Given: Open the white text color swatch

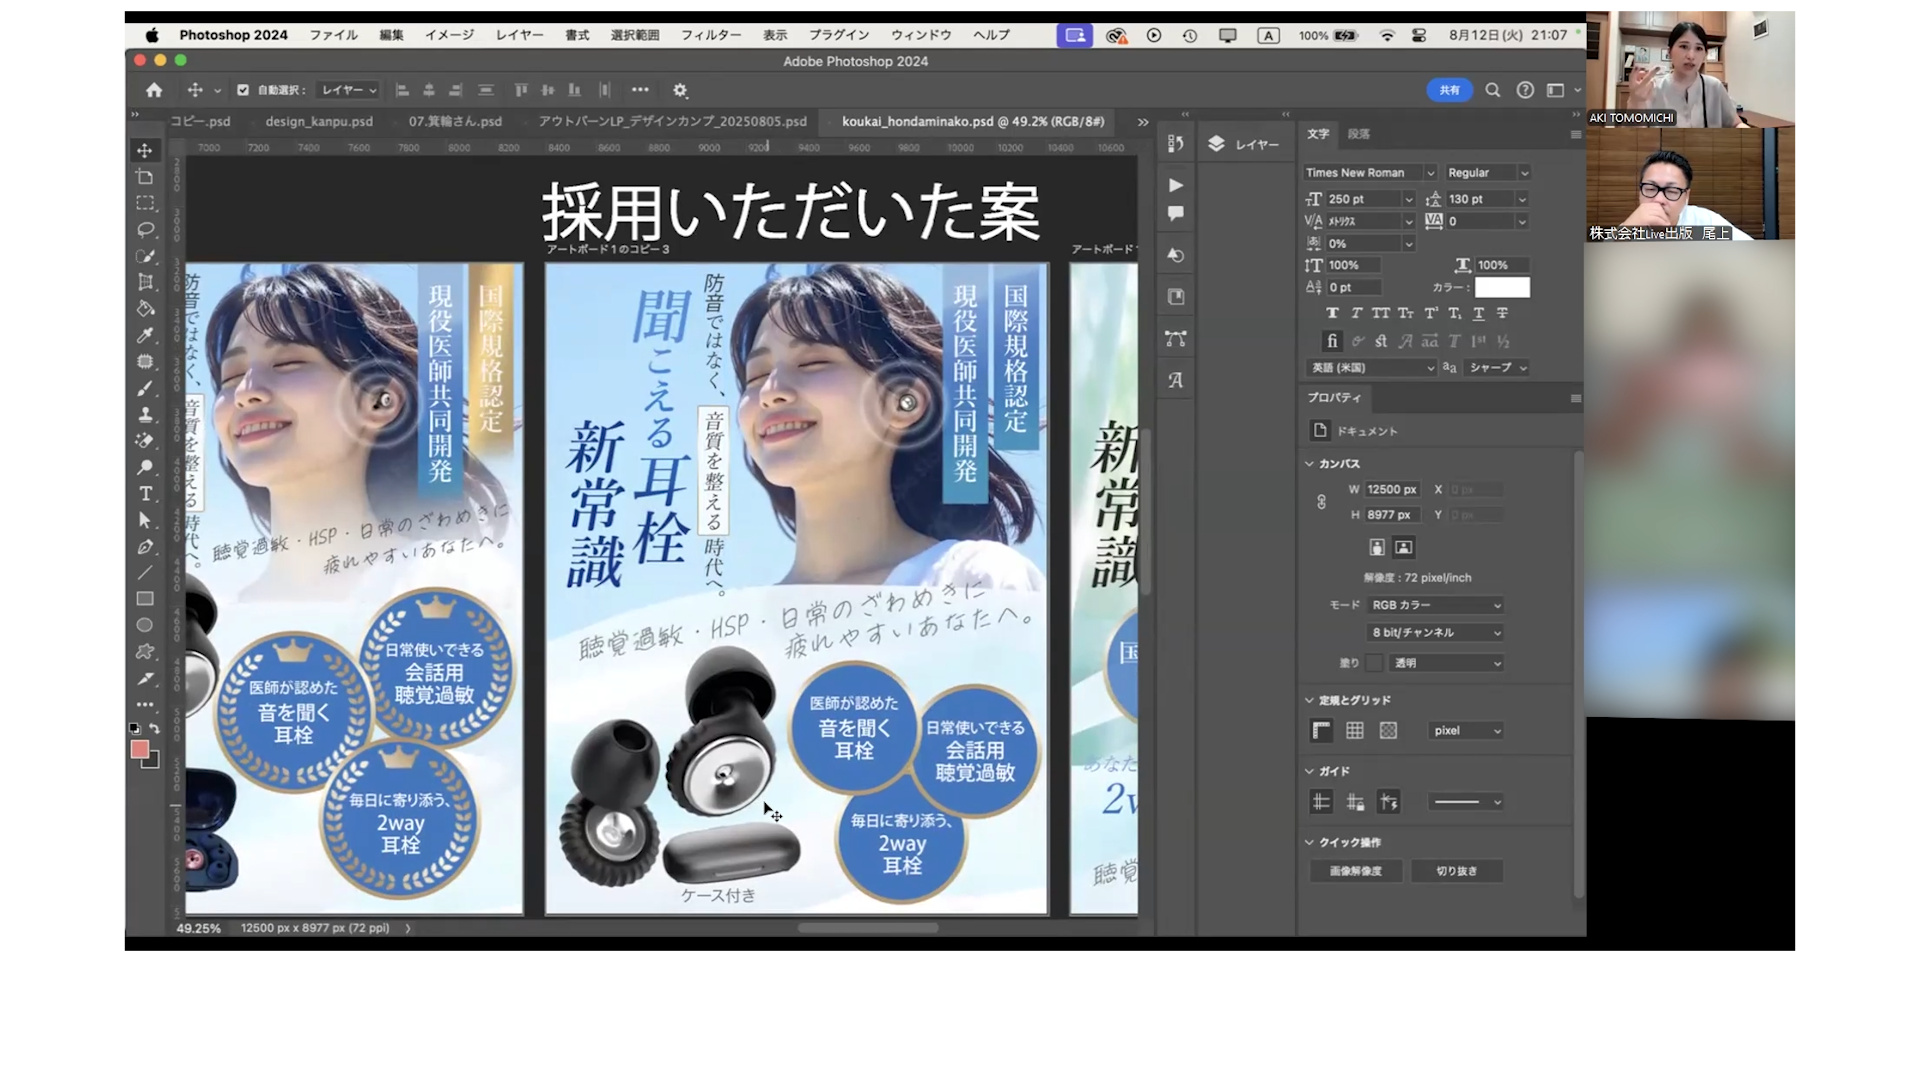Looking at the screenshot, I should pyautogui.click(x=1501, y=288).
